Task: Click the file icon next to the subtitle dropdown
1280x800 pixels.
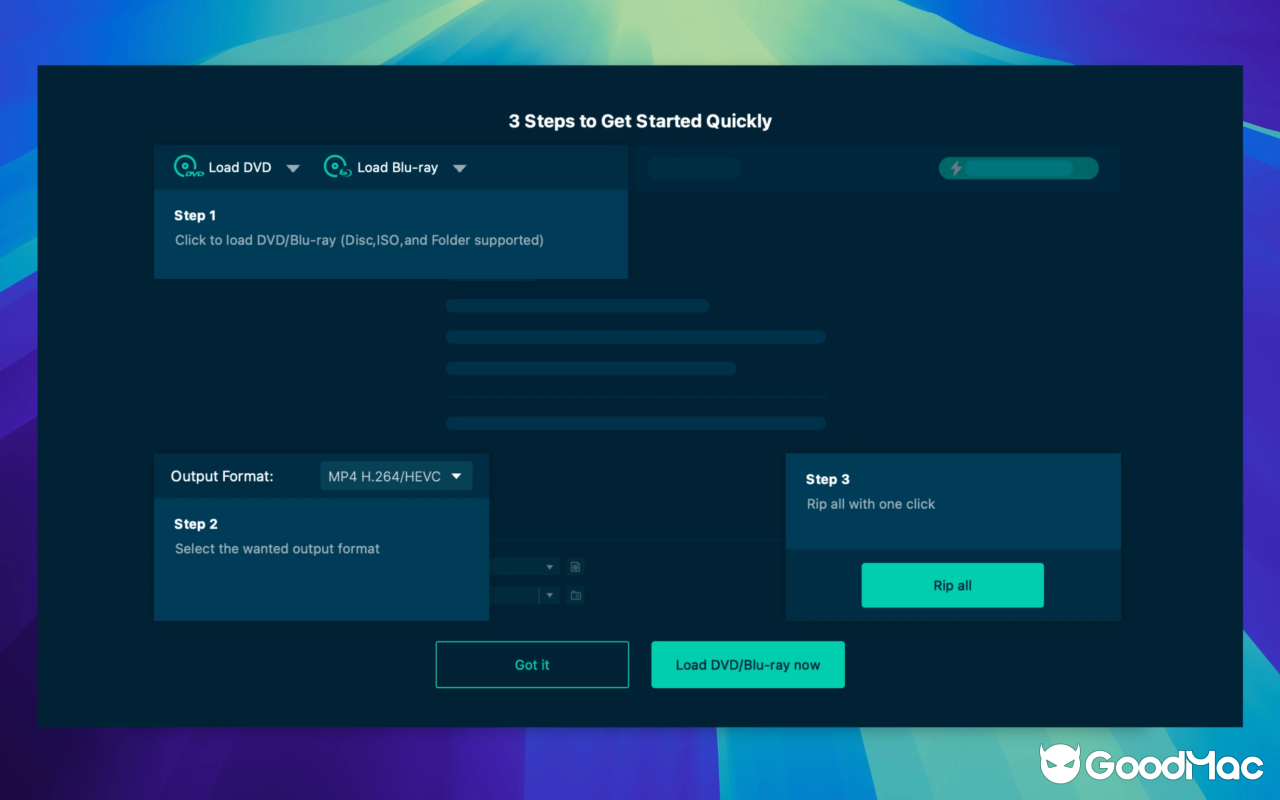Action: click(x=576, y=566)
